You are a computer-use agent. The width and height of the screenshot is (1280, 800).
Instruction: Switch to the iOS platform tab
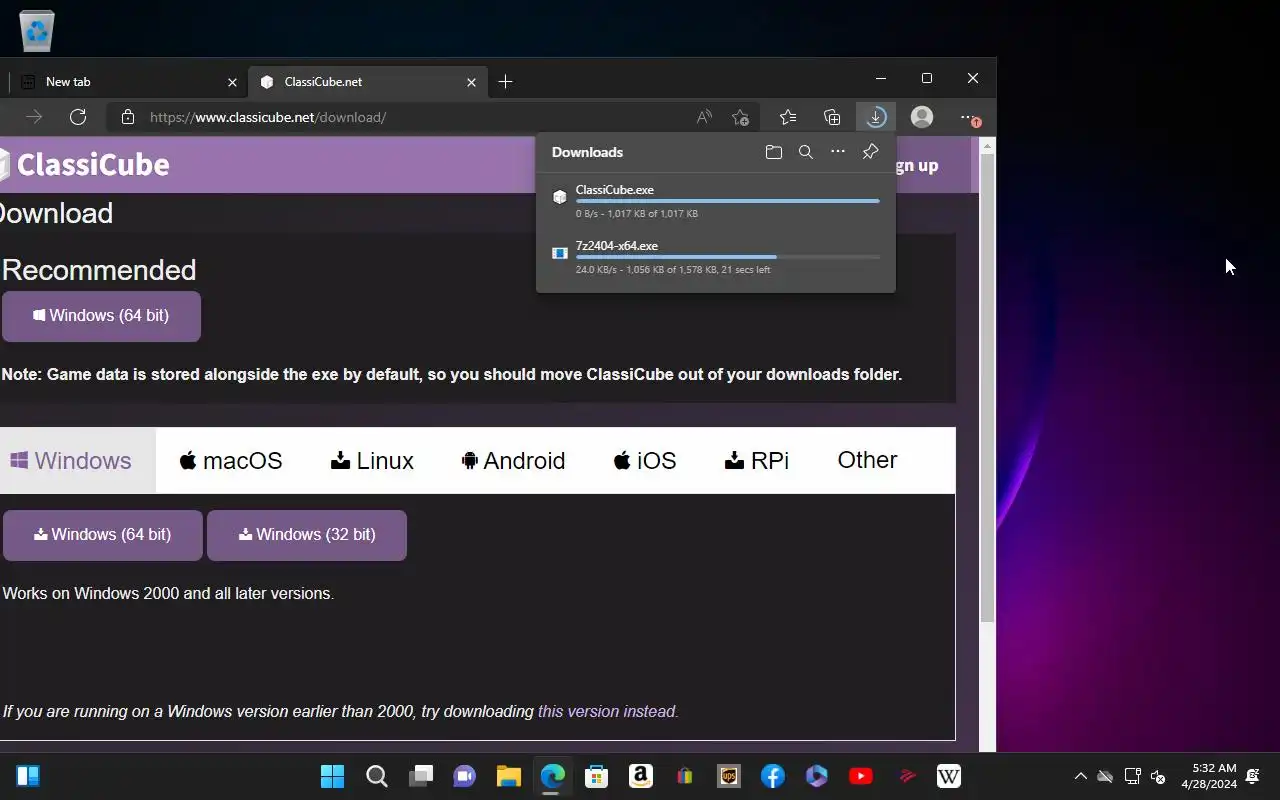pos(645,461)
